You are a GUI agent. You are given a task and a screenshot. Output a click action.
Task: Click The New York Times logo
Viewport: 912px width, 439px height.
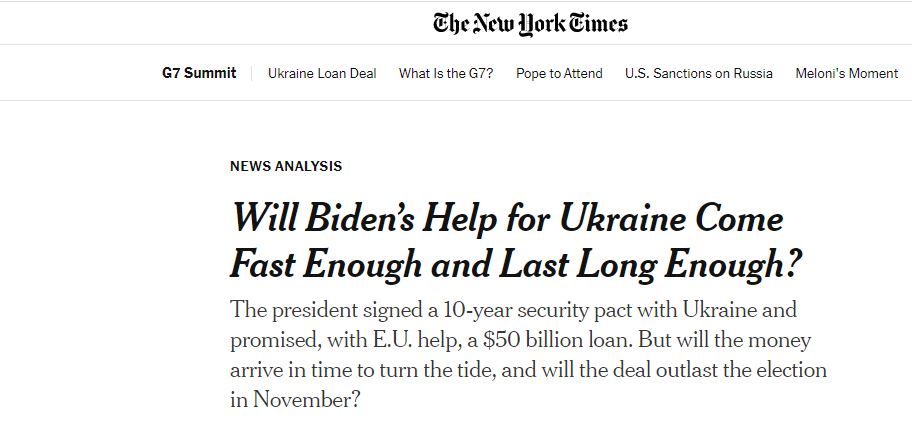(530, 23)
